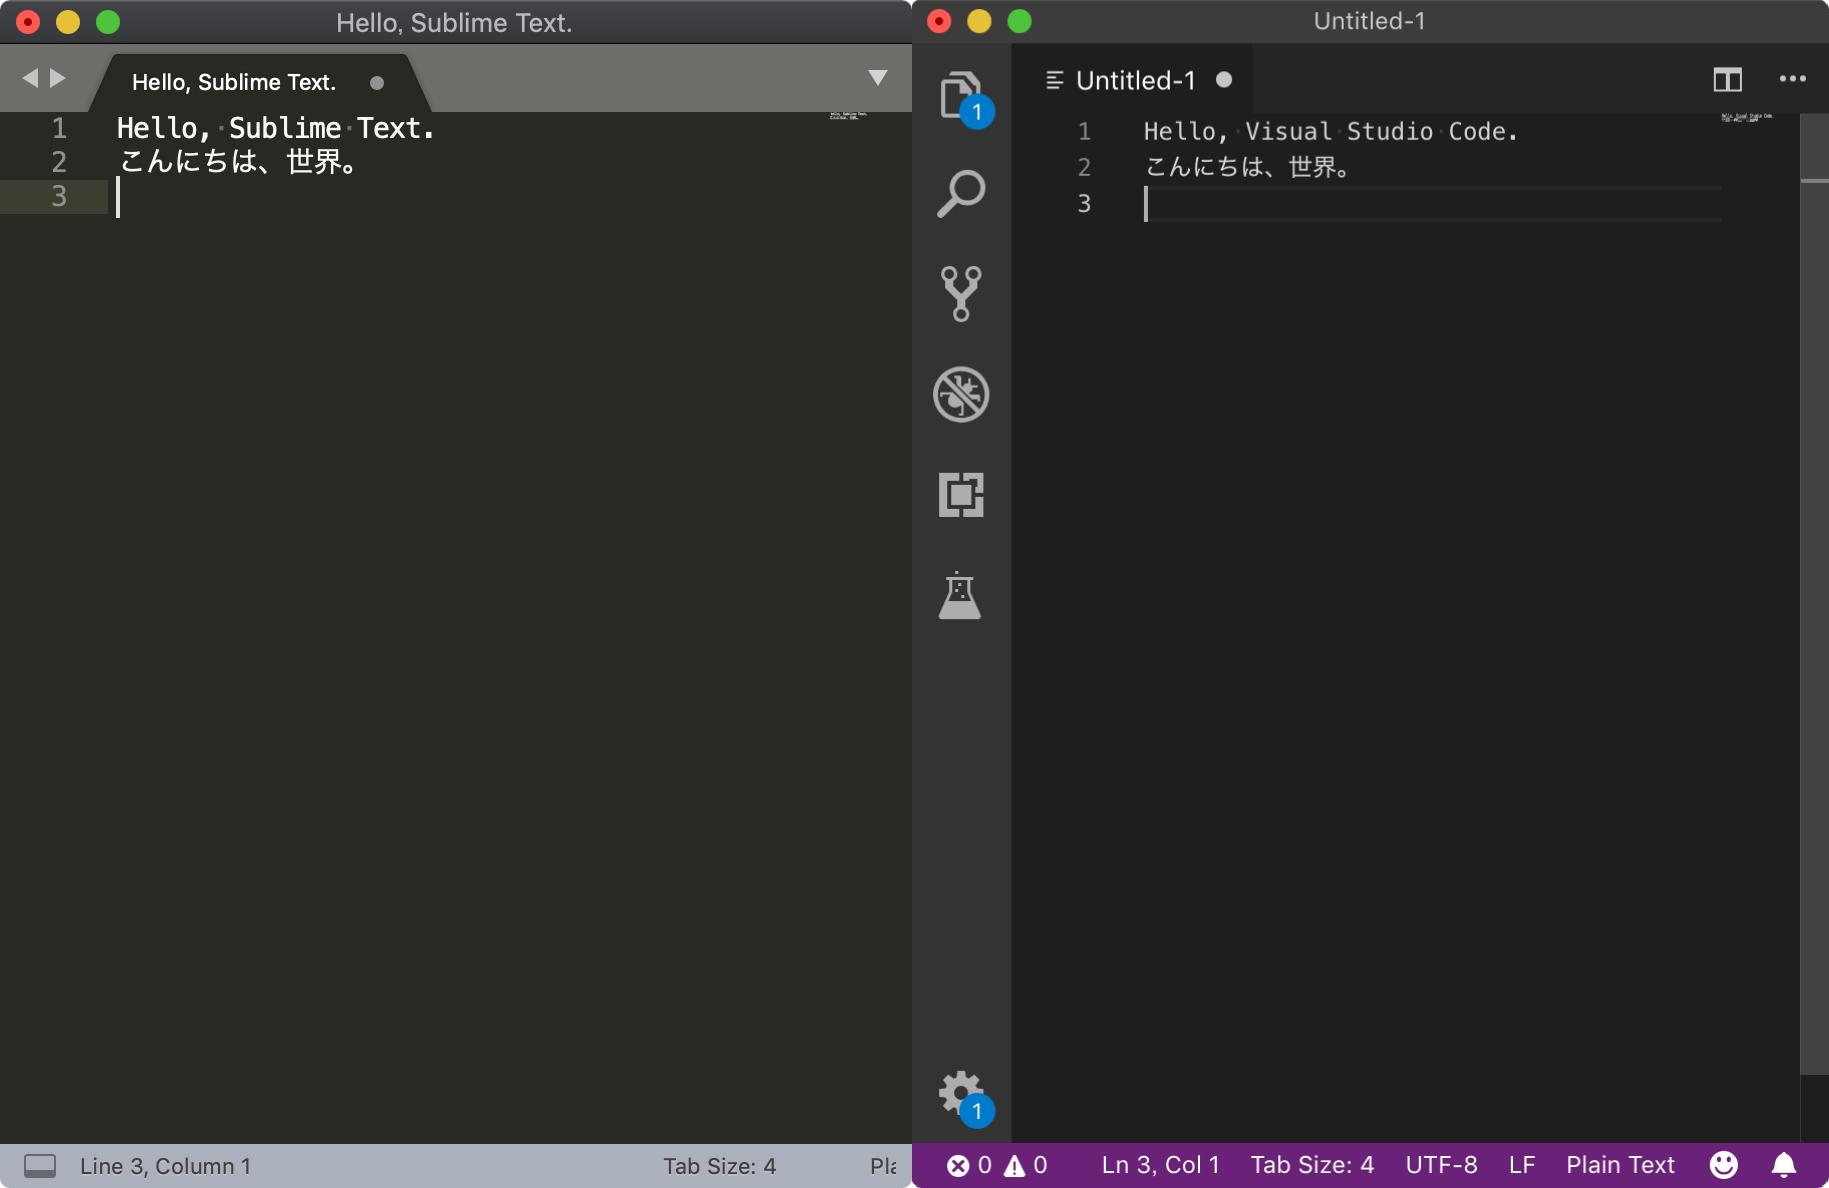Open the Sublime tab list dropdown triangle
This screenshot has width=1829, height=1188.
click(x=877, y=78)
